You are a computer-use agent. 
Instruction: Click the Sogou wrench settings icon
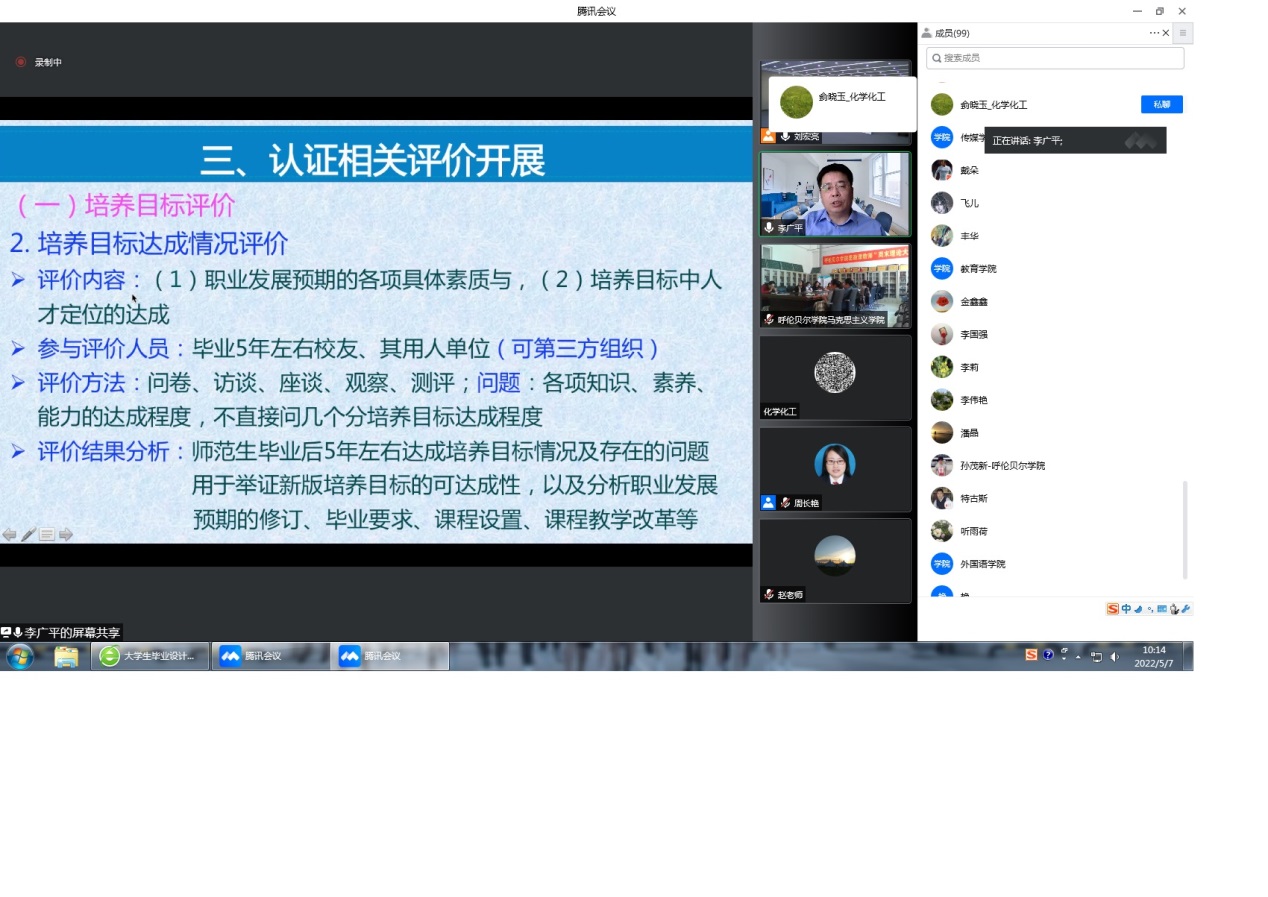coord(1186,609)
